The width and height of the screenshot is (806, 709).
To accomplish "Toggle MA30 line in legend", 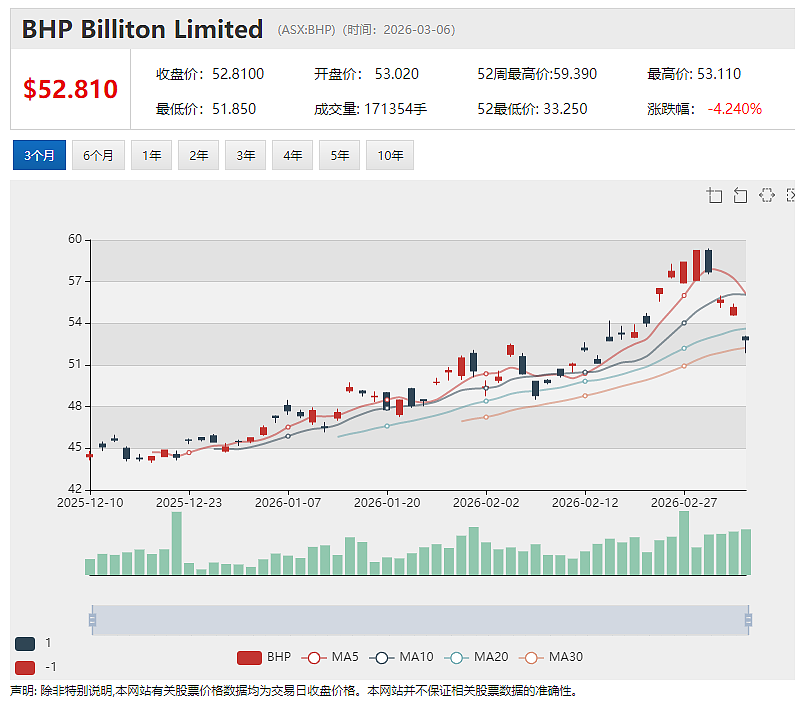I will click(x=551, y=658).
